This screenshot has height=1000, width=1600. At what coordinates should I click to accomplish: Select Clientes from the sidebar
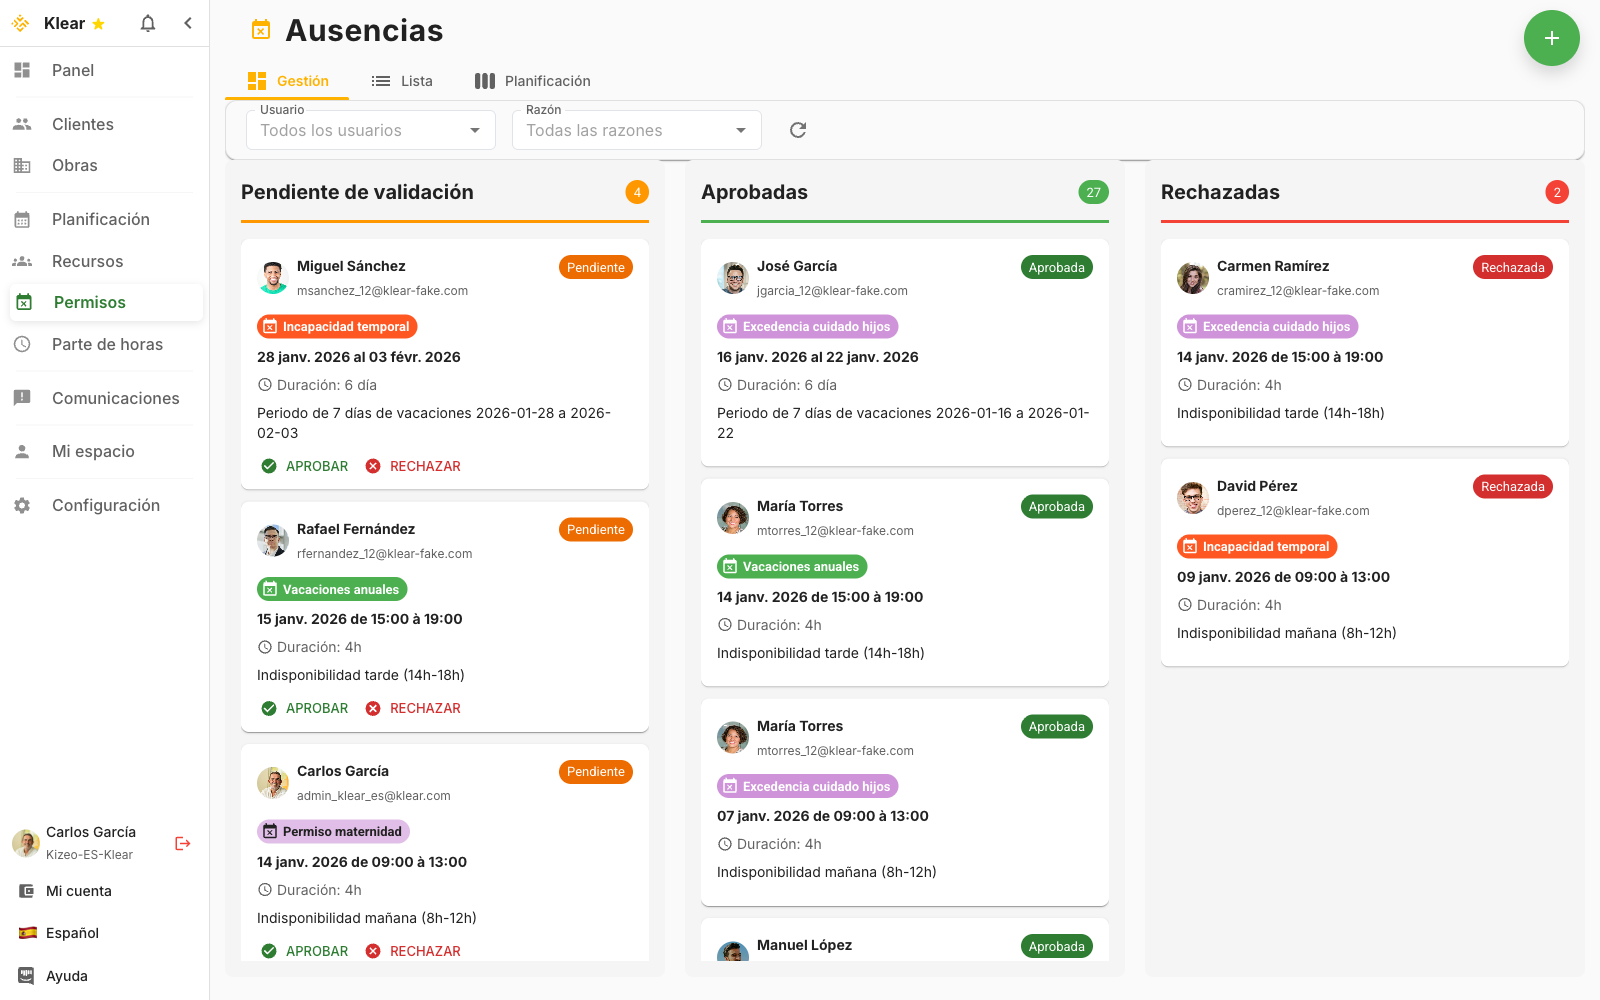tap(82, 123)
